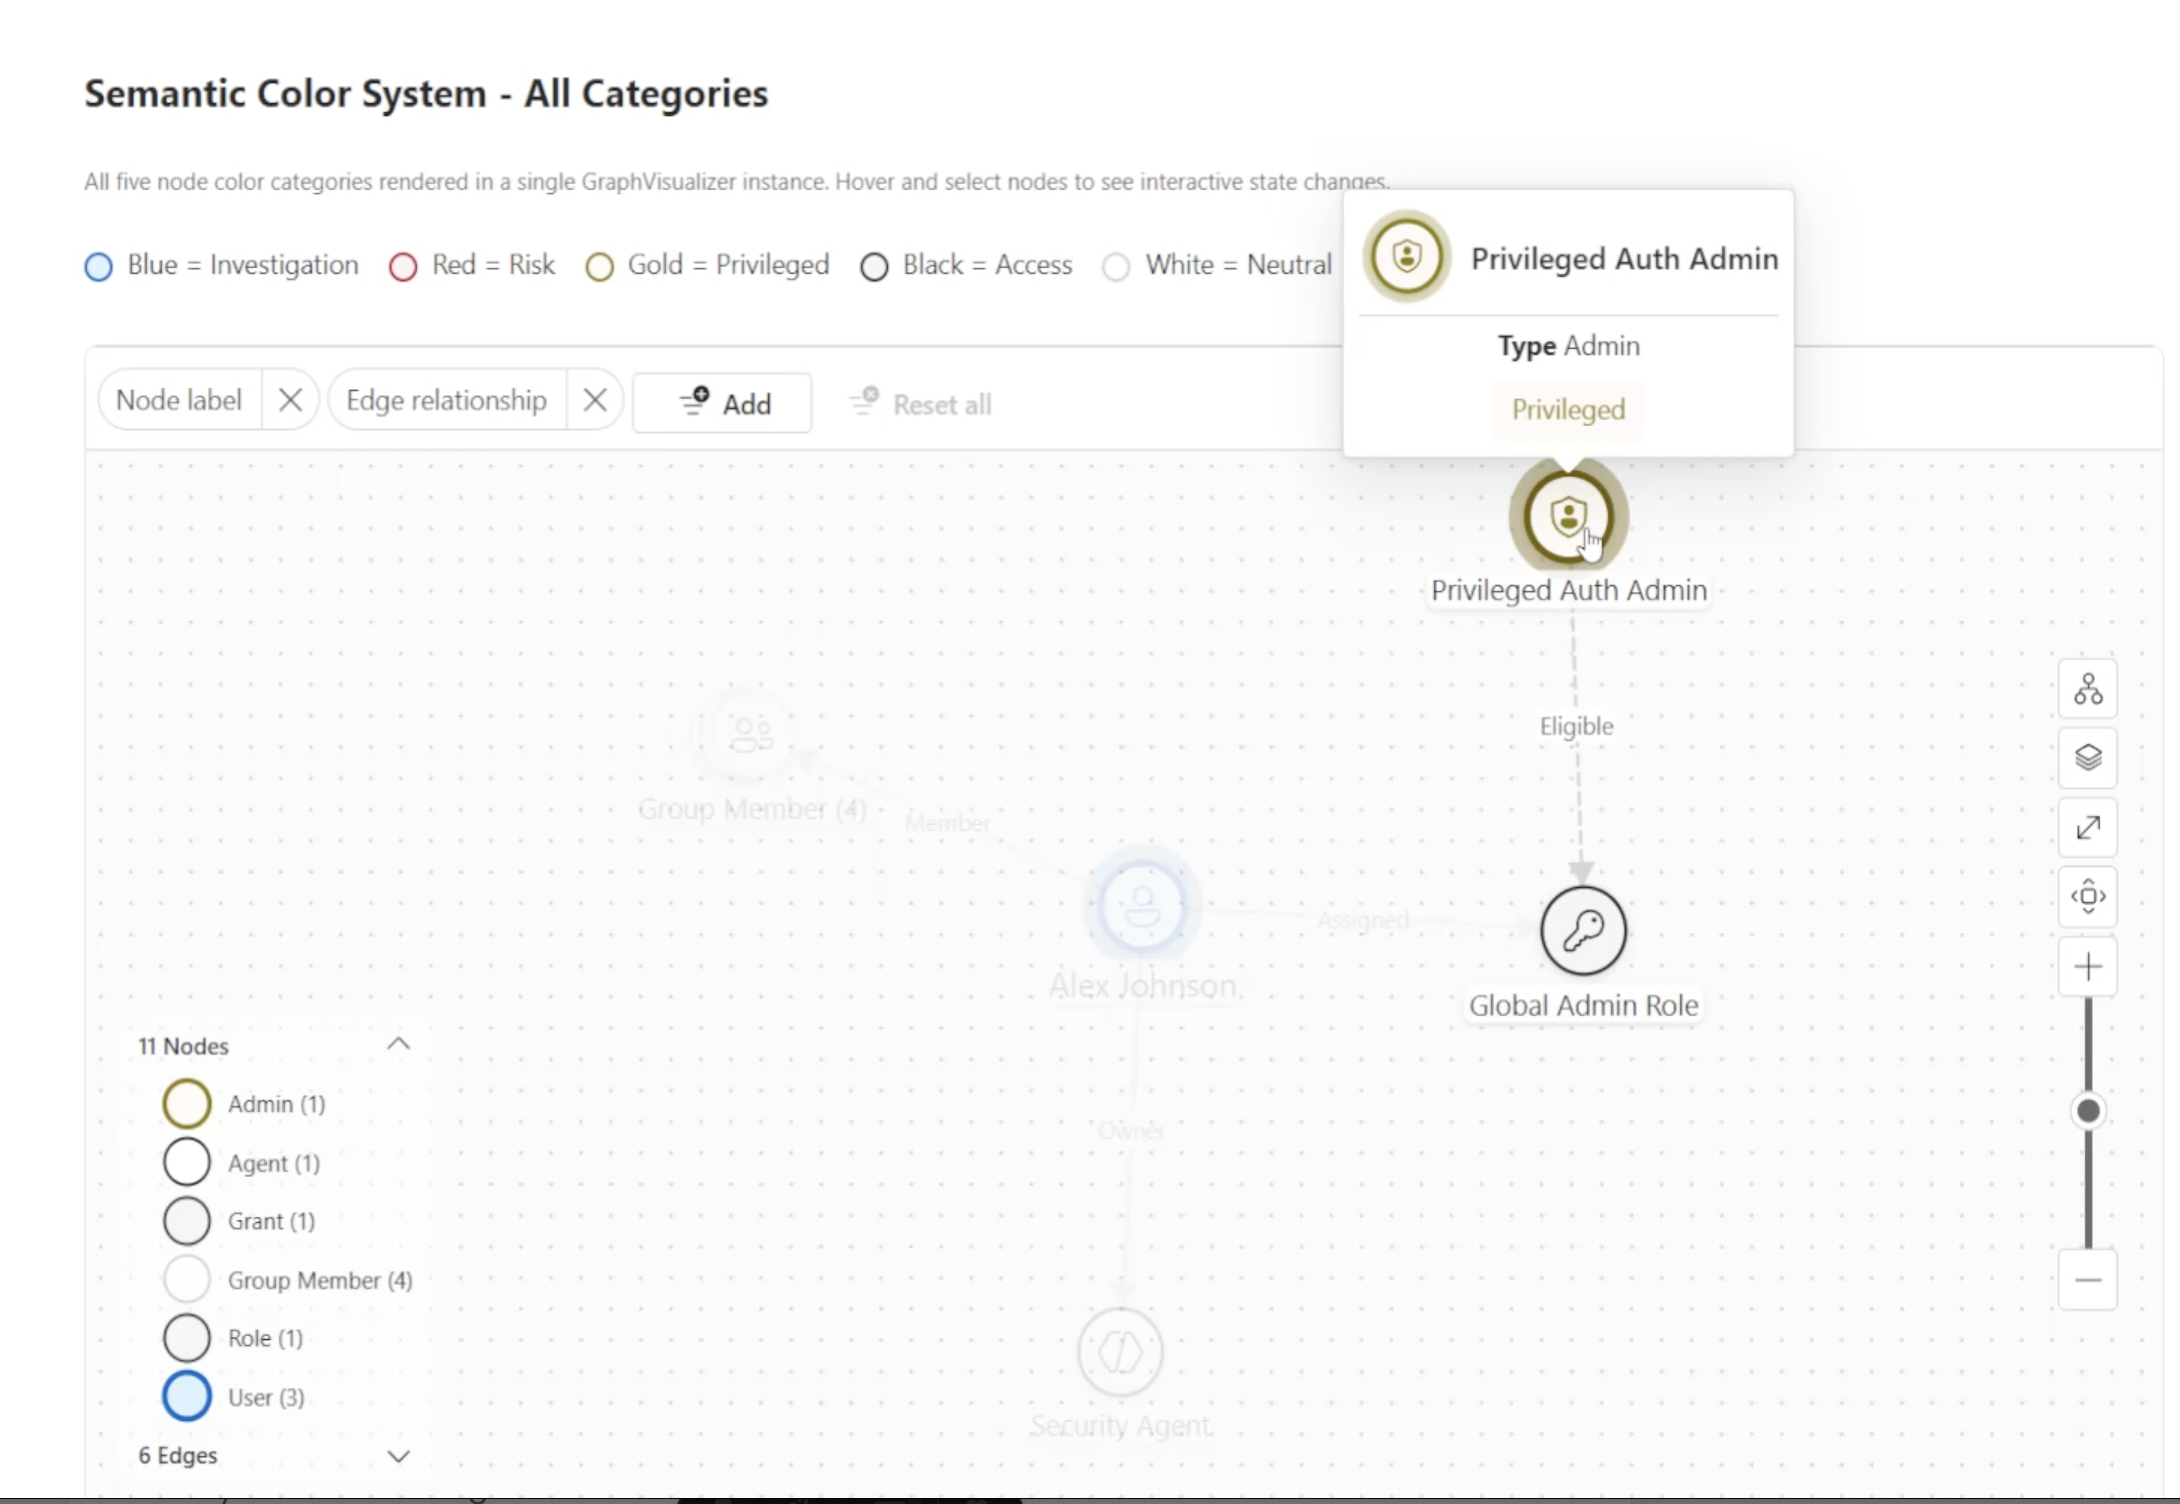
Task: Click Semantic Color System heading
Action: coord(426,94)
